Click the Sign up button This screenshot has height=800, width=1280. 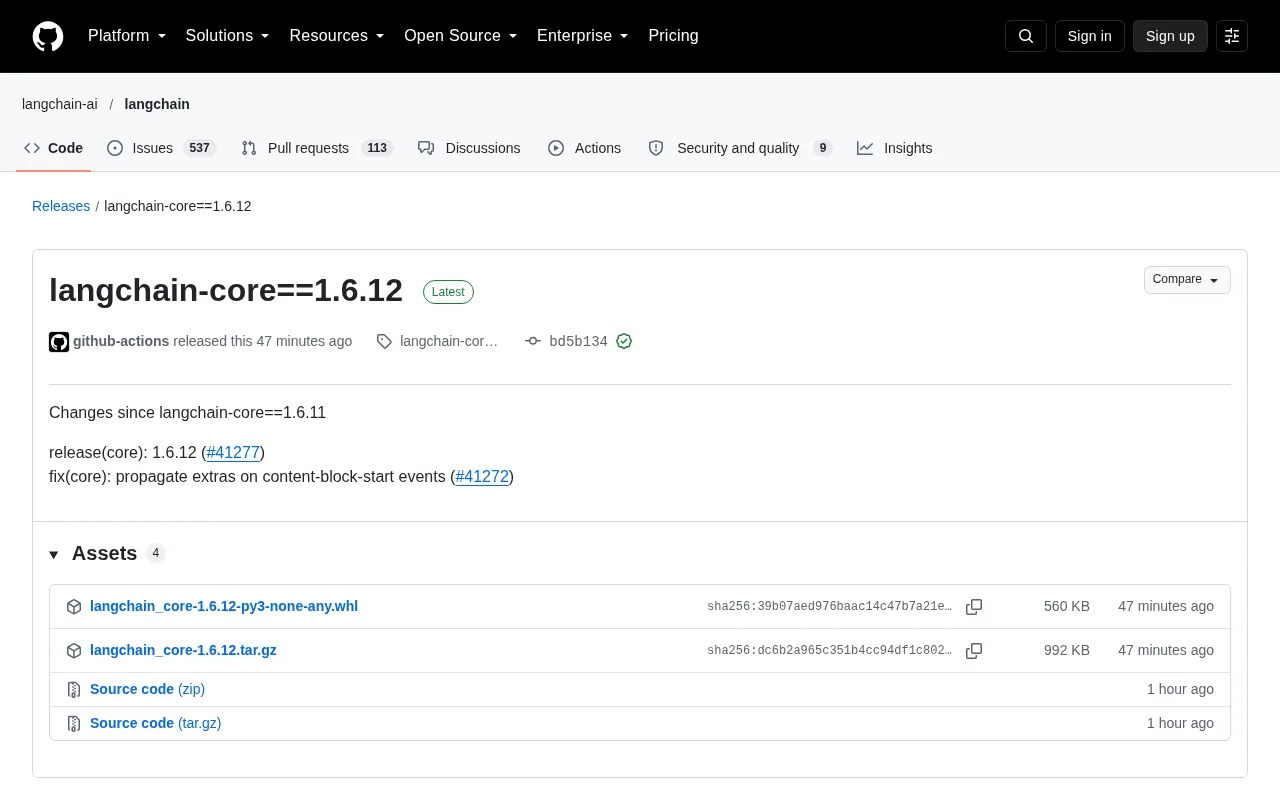tap(1170, 36)
